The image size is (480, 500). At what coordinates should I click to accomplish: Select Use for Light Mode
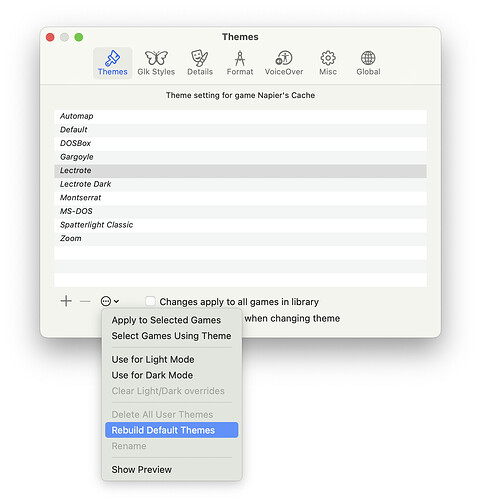click(172, 359)
